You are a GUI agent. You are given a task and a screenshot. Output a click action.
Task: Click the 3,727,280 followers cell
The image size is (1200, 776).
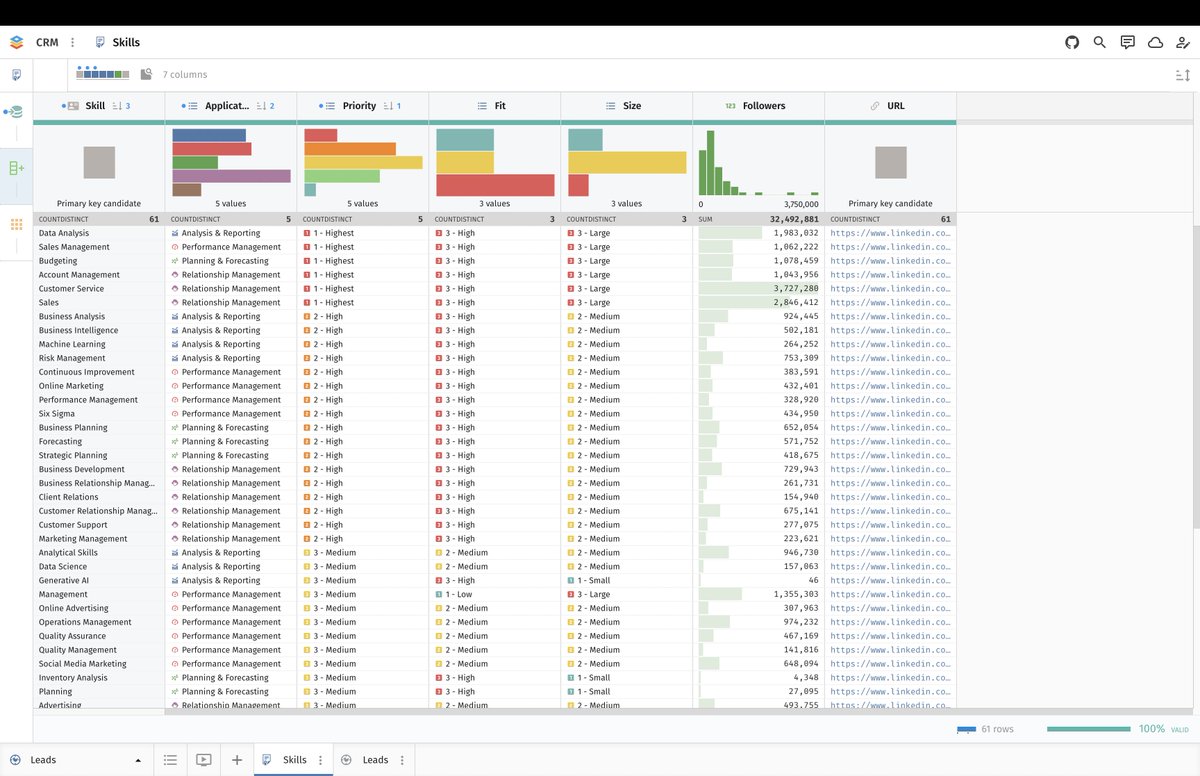pyautogui.click(x=758, y=289)
